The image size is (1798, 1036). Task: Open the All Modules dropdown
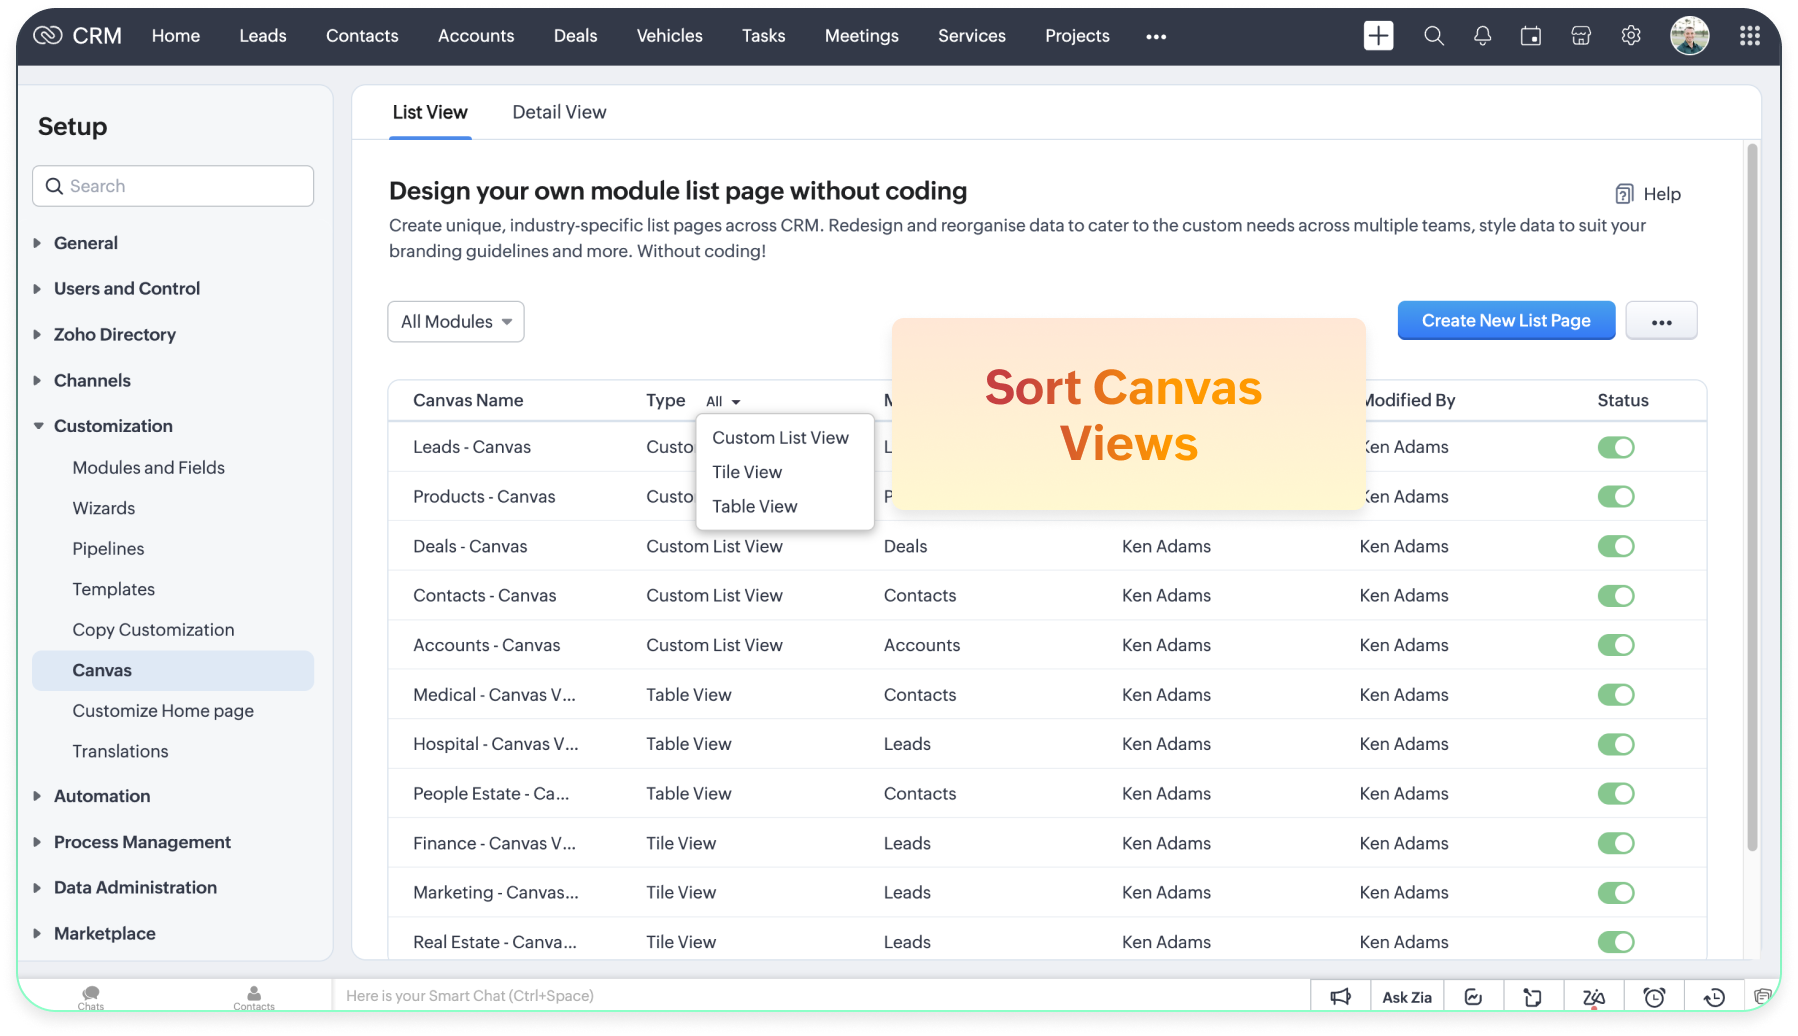pos(456,322)
